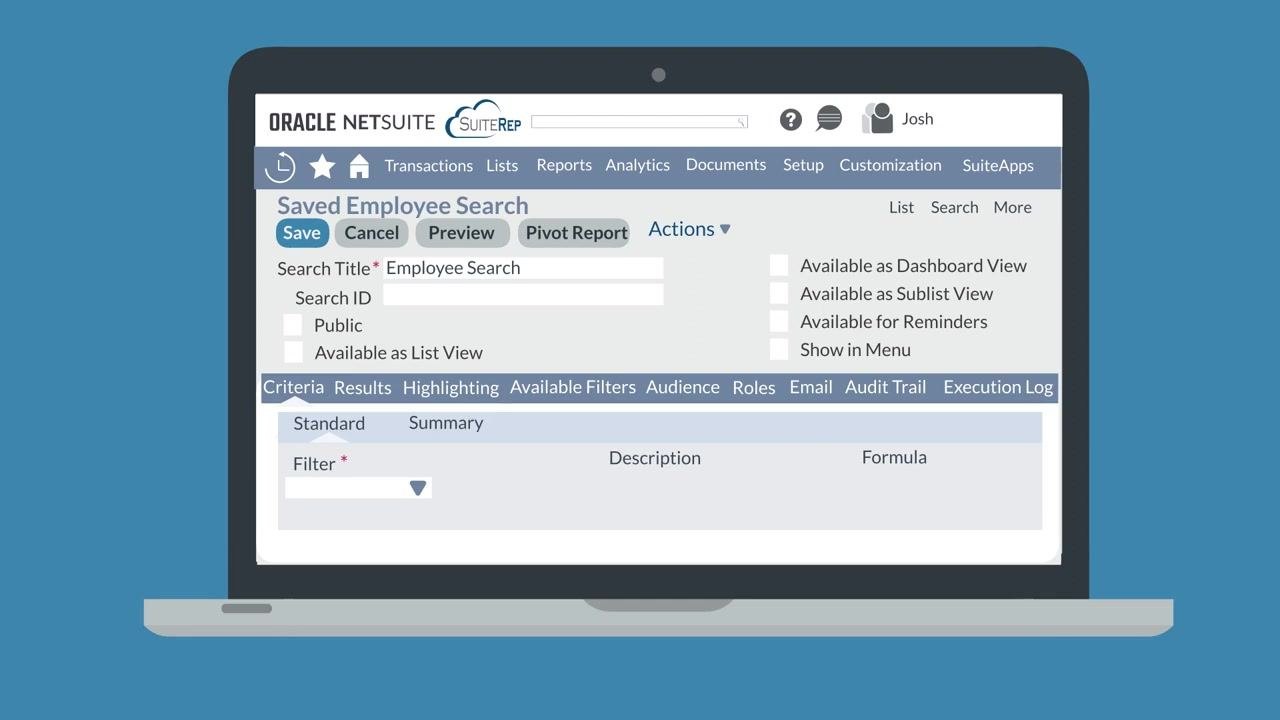The height and width of the screenshot is (720, 1280).
Task: Click the More link
Action: tap(1012, 207)
